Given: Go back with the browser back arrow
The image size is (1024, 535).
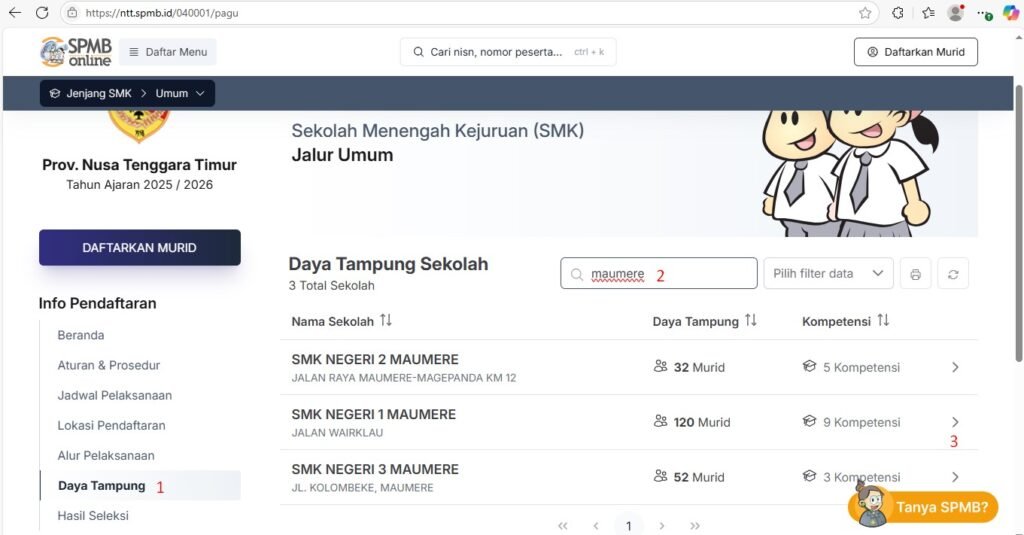Looking at the screenshot, I should pyautogui.click(x=14, y=12).
